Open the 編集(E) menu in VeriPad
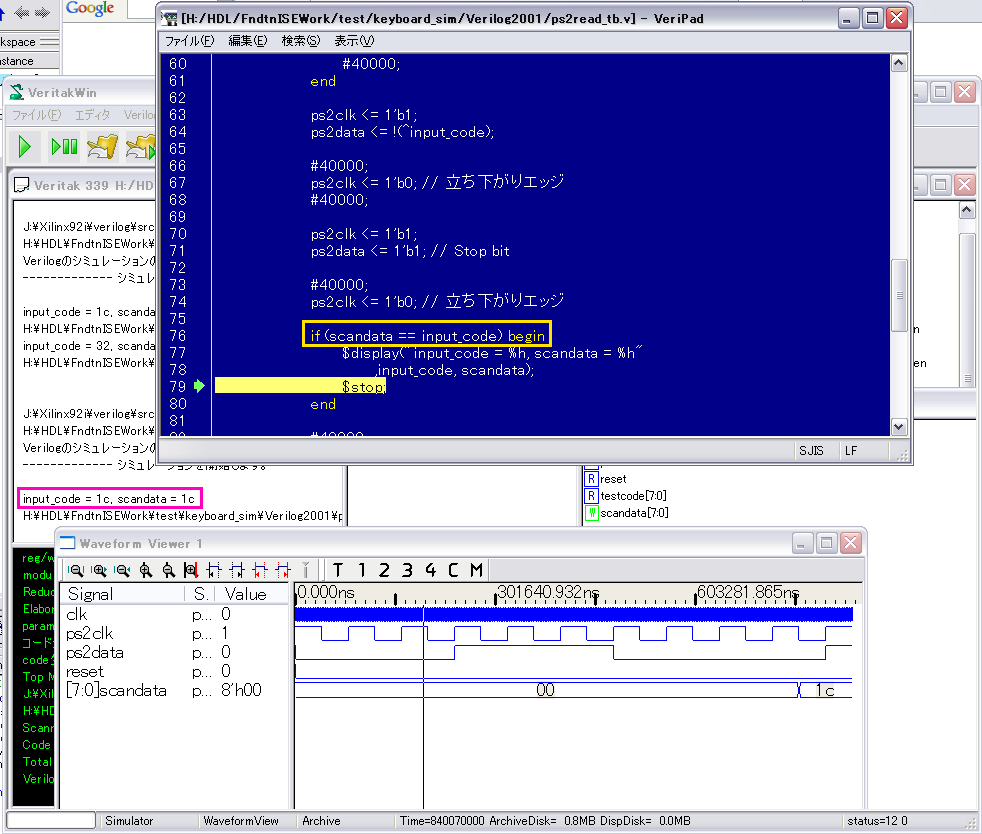 (x=247, y=41)
